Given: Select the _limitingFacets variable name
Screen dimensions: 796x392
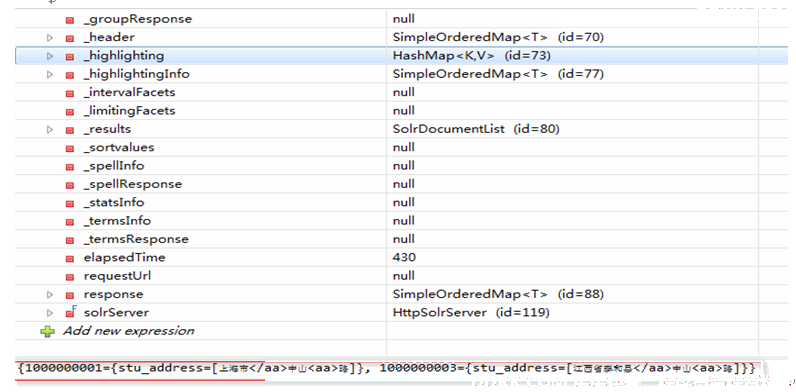Looking at the screenshot, I should (129, 111).
